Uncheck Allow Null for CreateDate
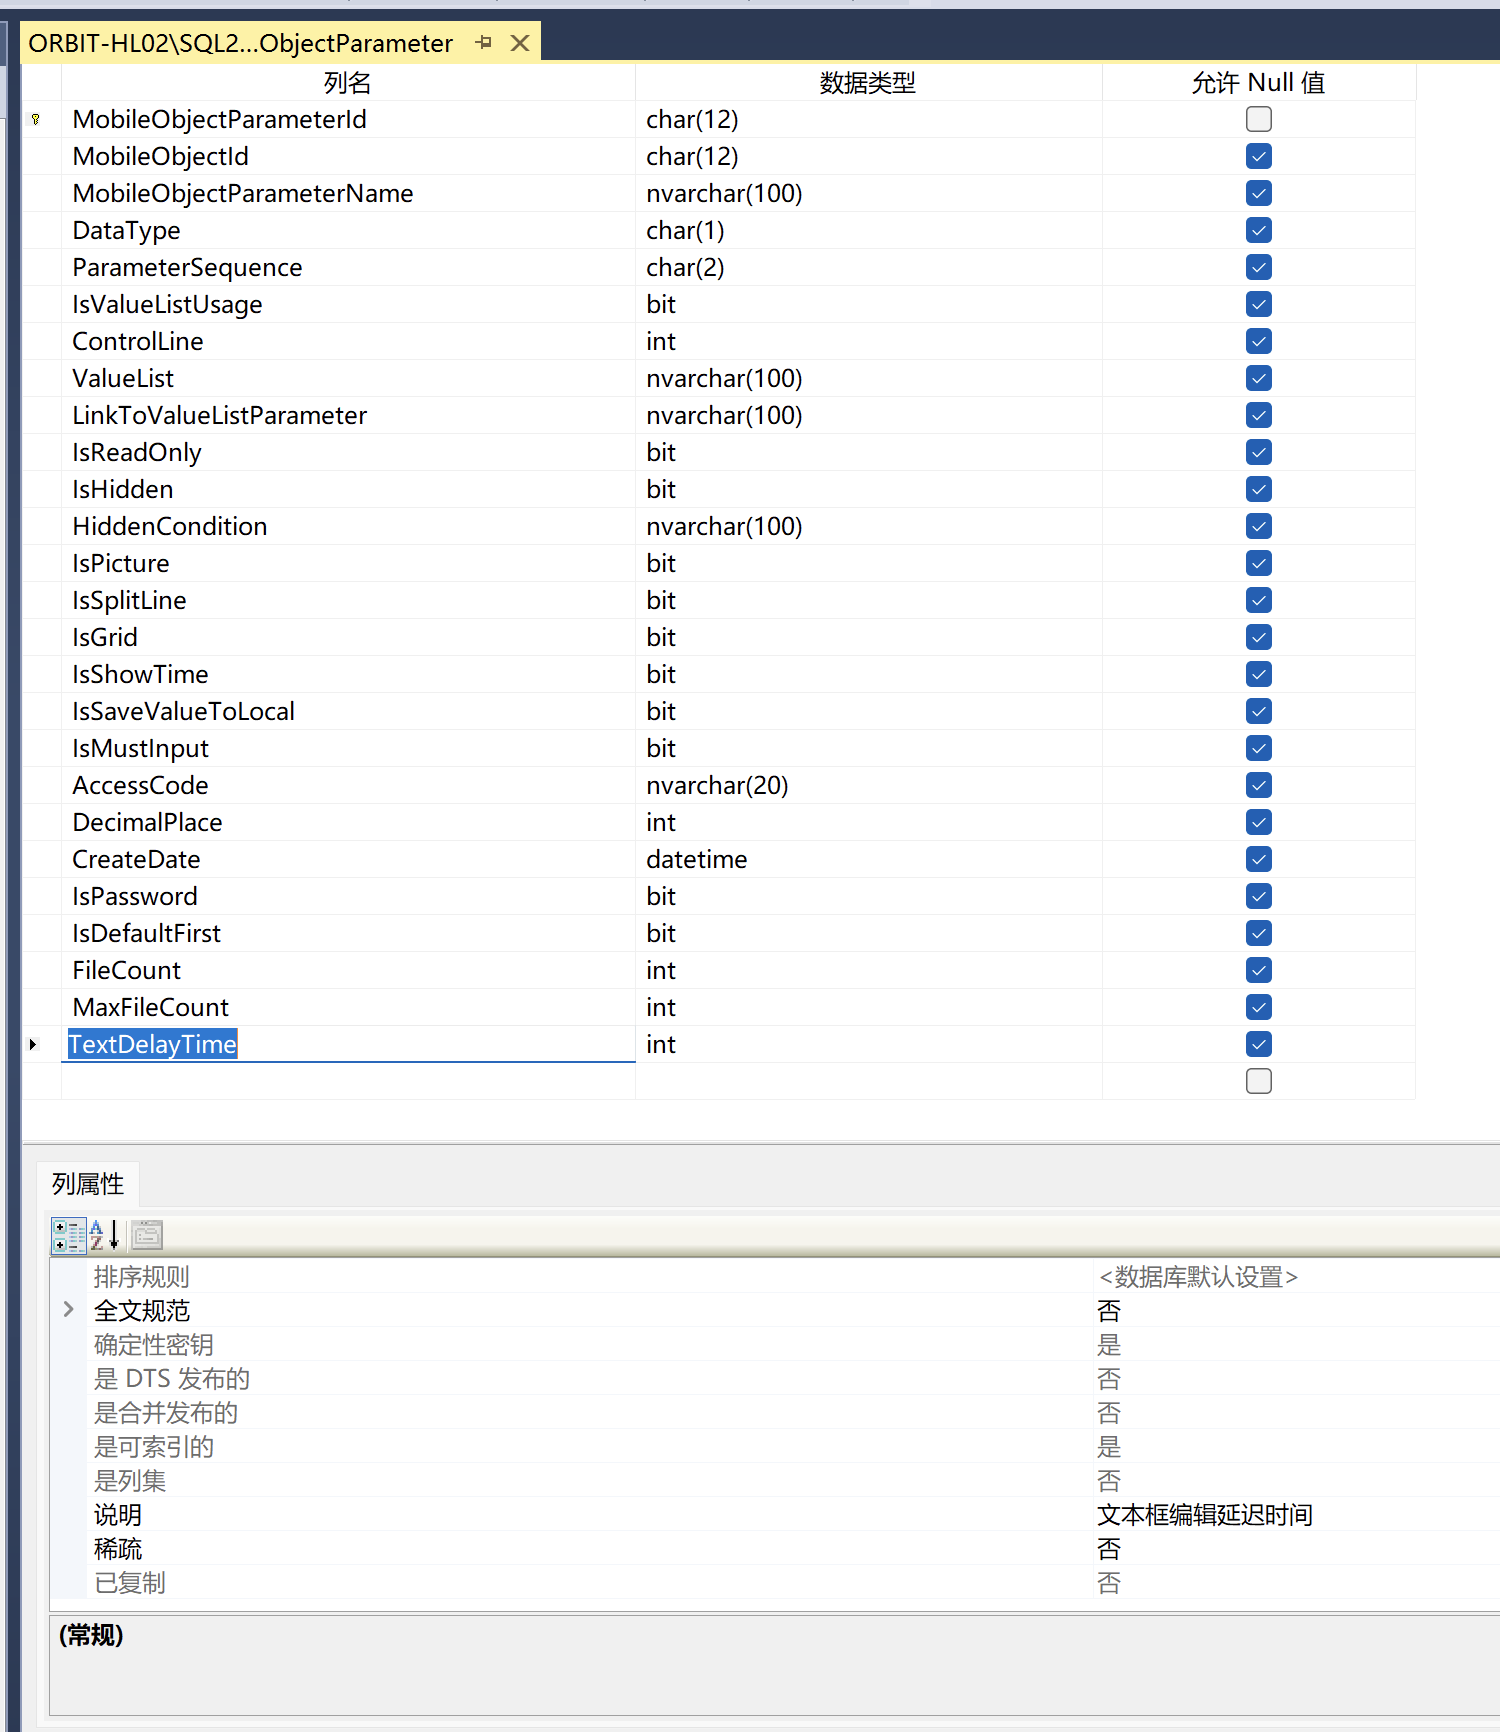Image resolution: width=1500 pixels, height=1732 pixels. click(x=1259, y=859)
